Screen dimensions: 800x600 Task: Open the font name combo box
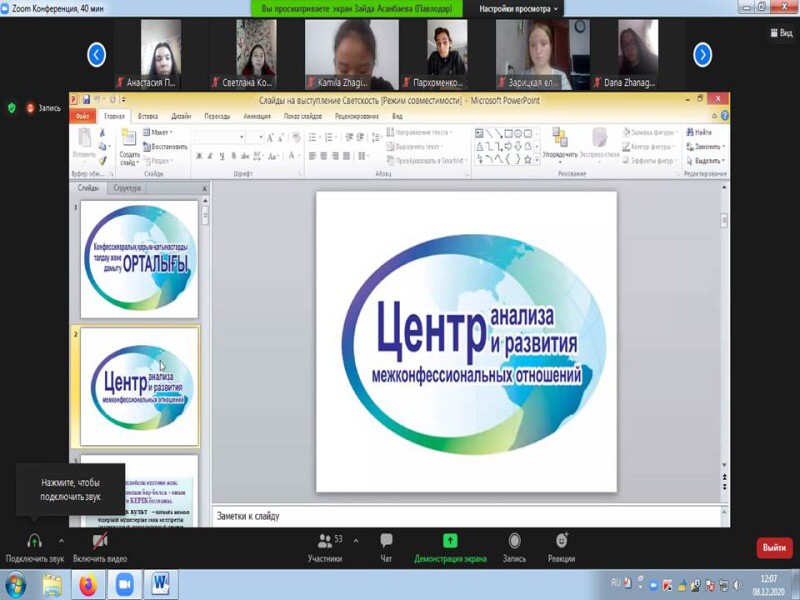click(219, 137)
